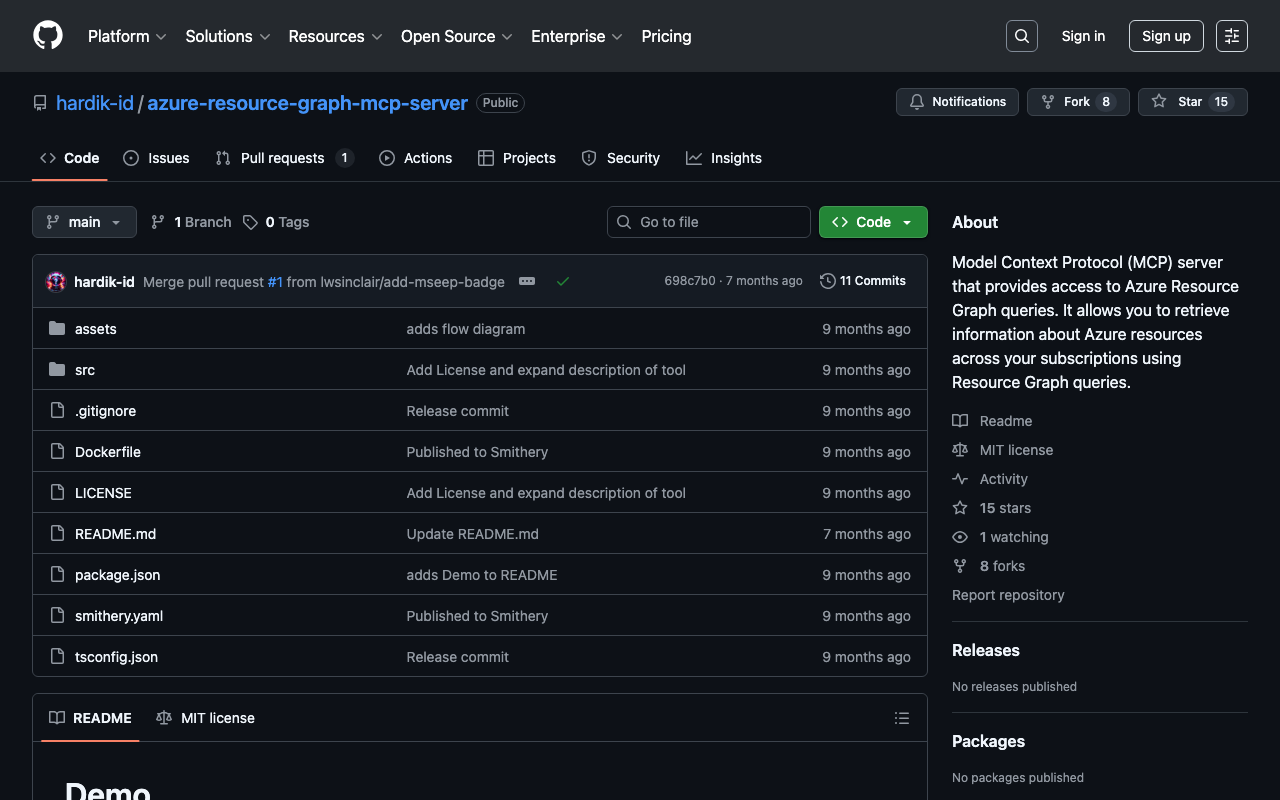Expand the Platform menu
Screen dimensions: 1280x800
tap(127, 36)
